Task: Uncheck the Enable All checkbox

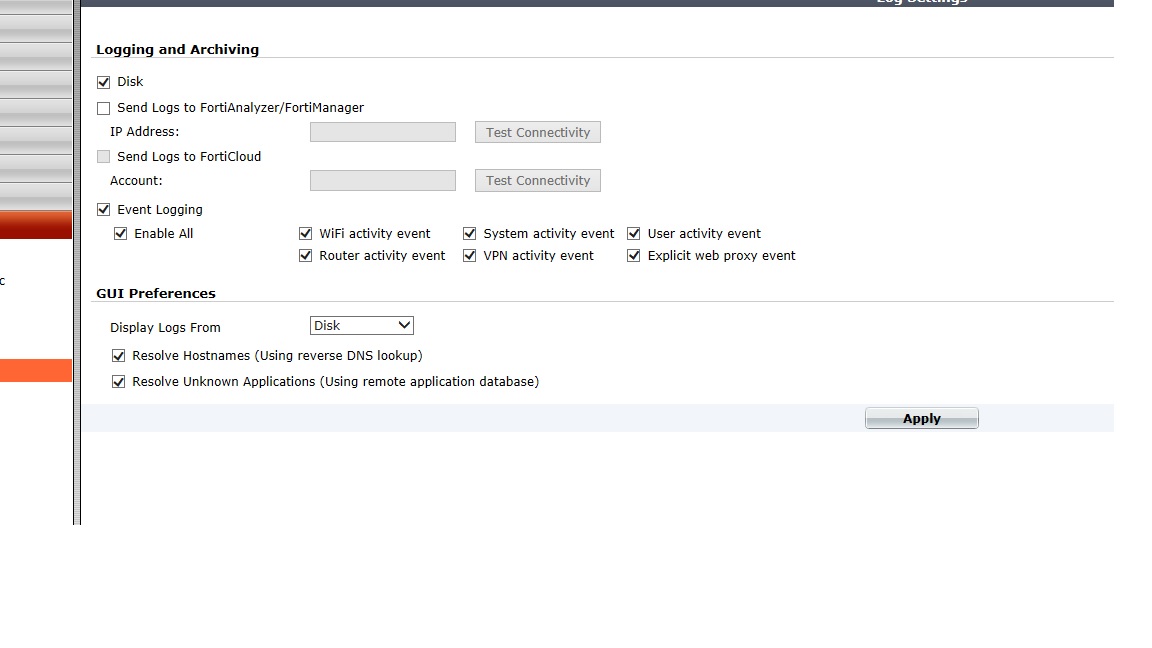Action: (120, 234)
